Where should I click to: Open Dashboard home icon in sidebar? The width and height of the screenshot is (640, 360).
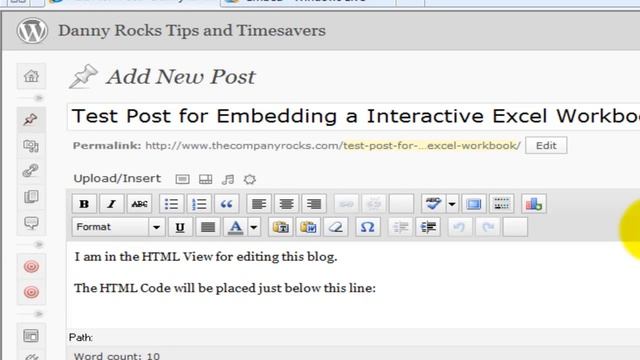coord(31,76)
